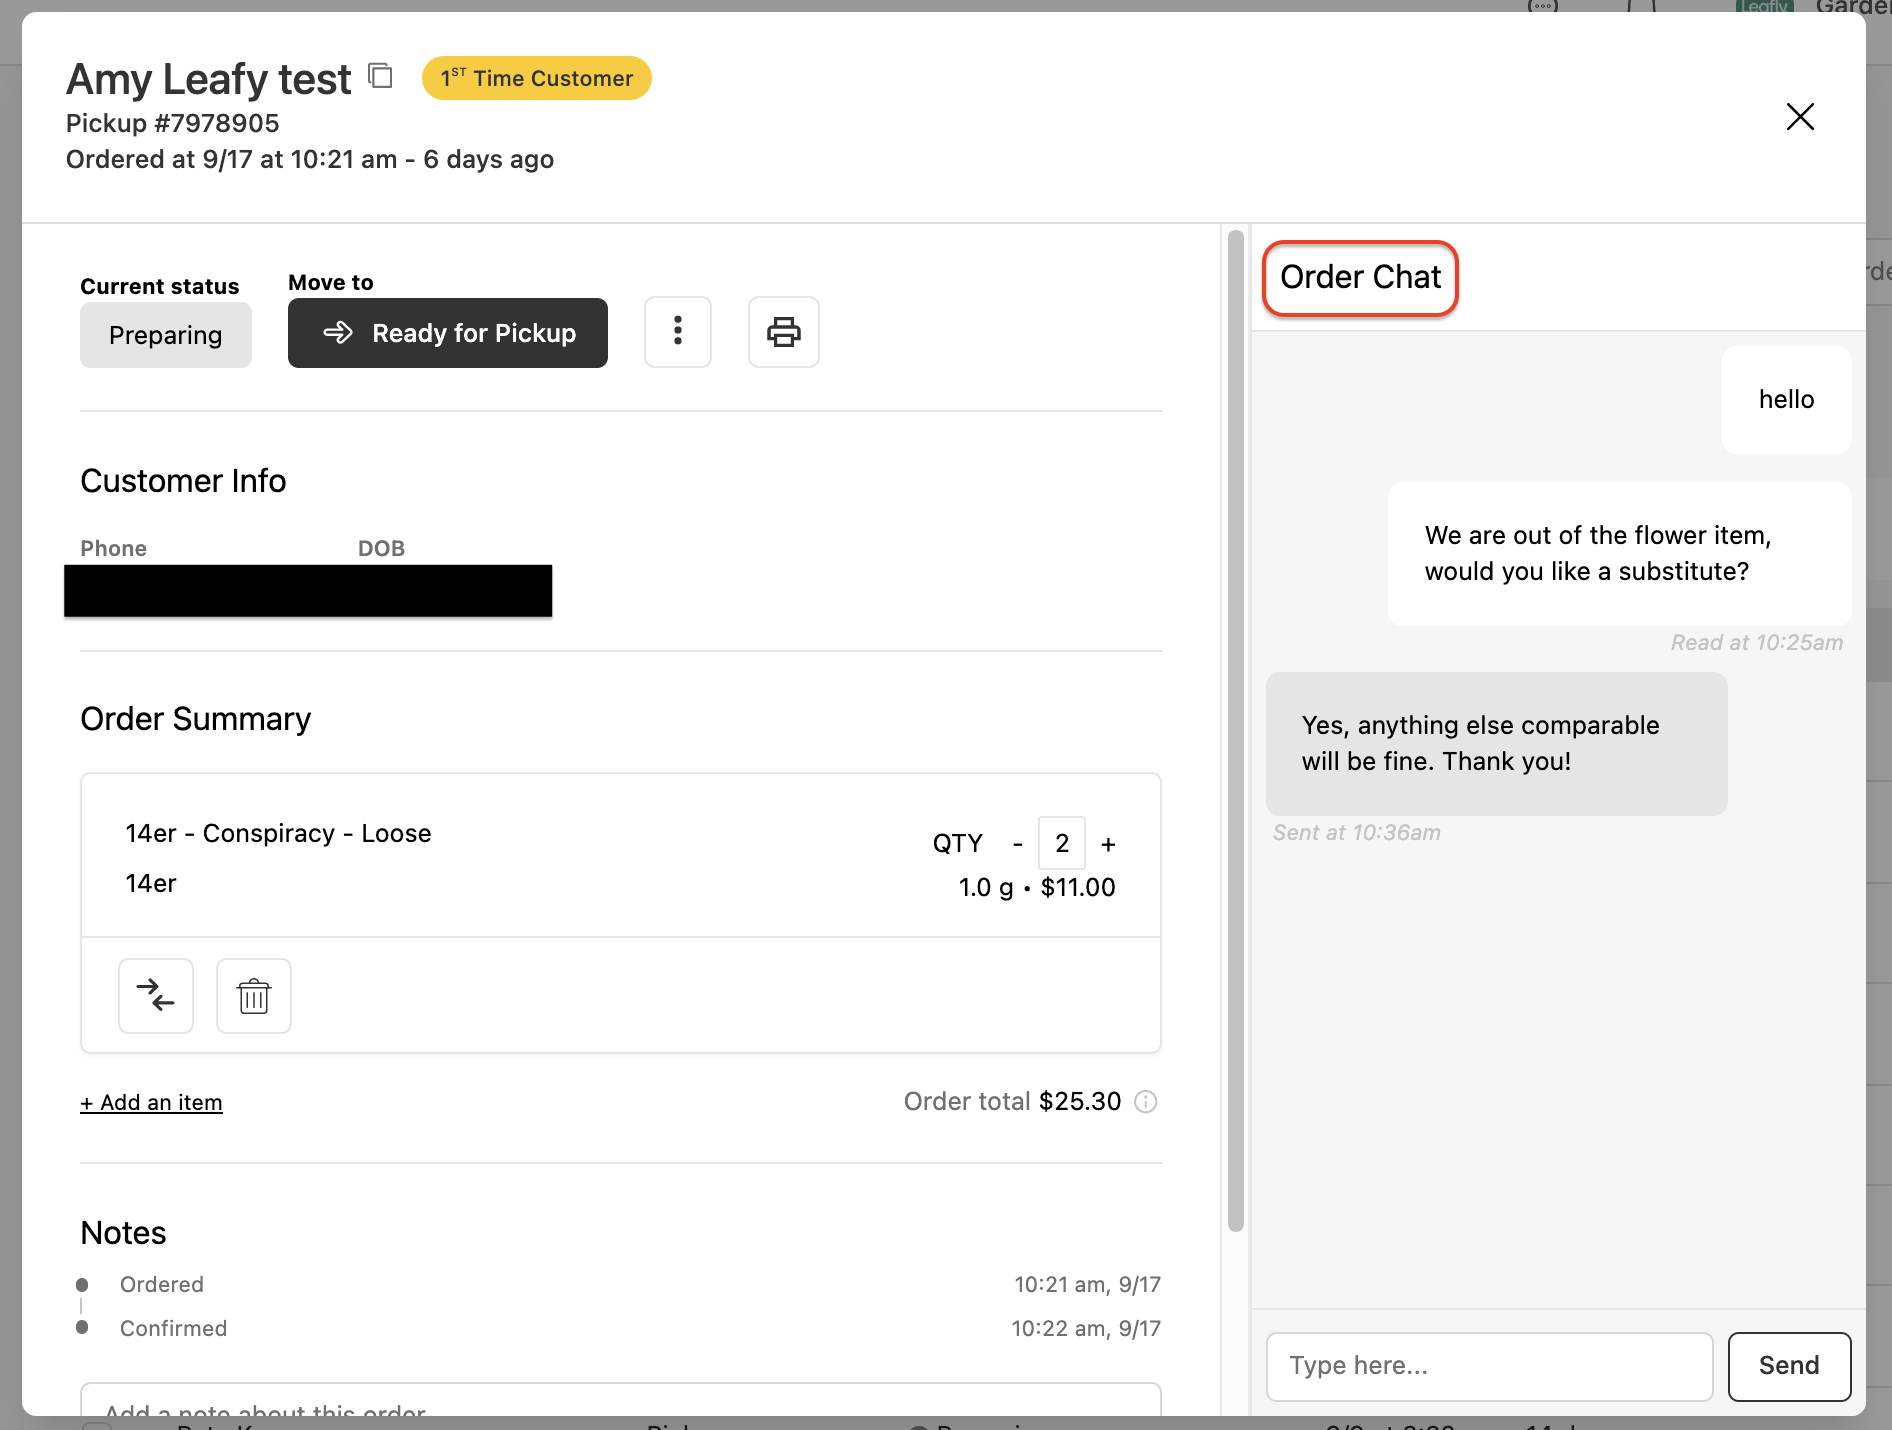Image resolution: width=1892 pixels, height=1430 pixels.
Task: Click the order note input field
Action: (620, 1400)
